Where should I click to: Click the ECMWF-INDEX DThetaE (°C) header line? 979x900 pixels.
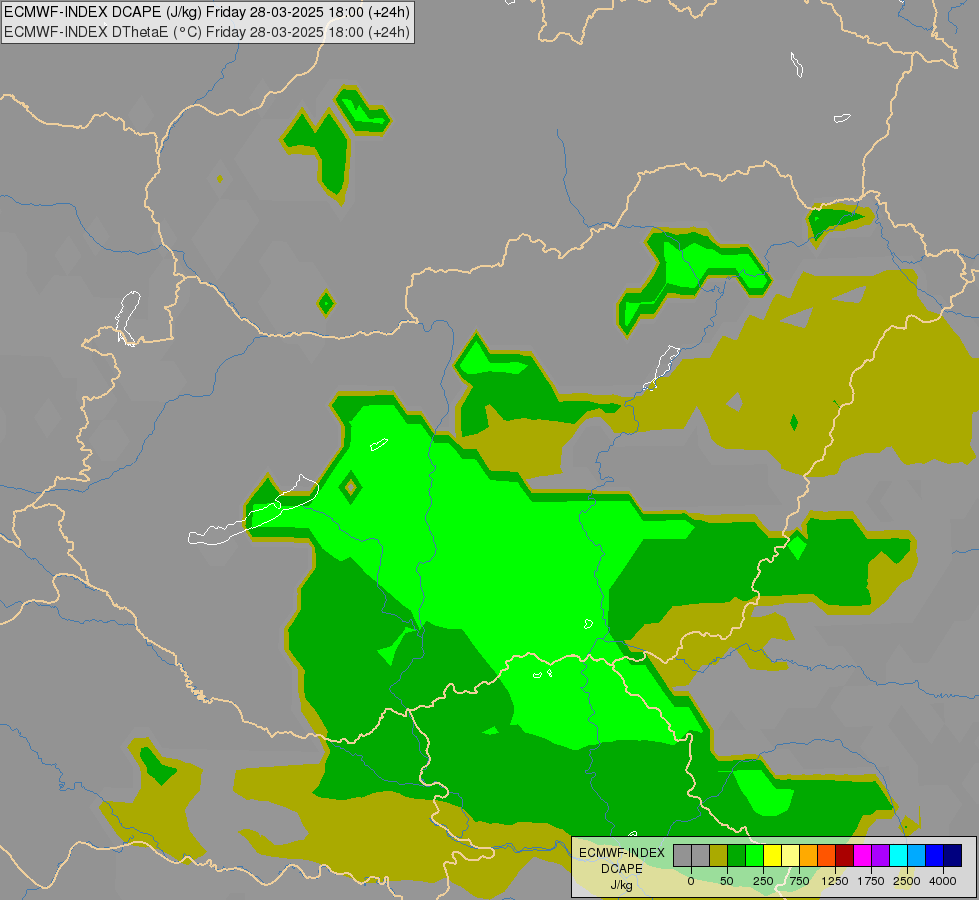pyautogui.click(x=207, y=32)
